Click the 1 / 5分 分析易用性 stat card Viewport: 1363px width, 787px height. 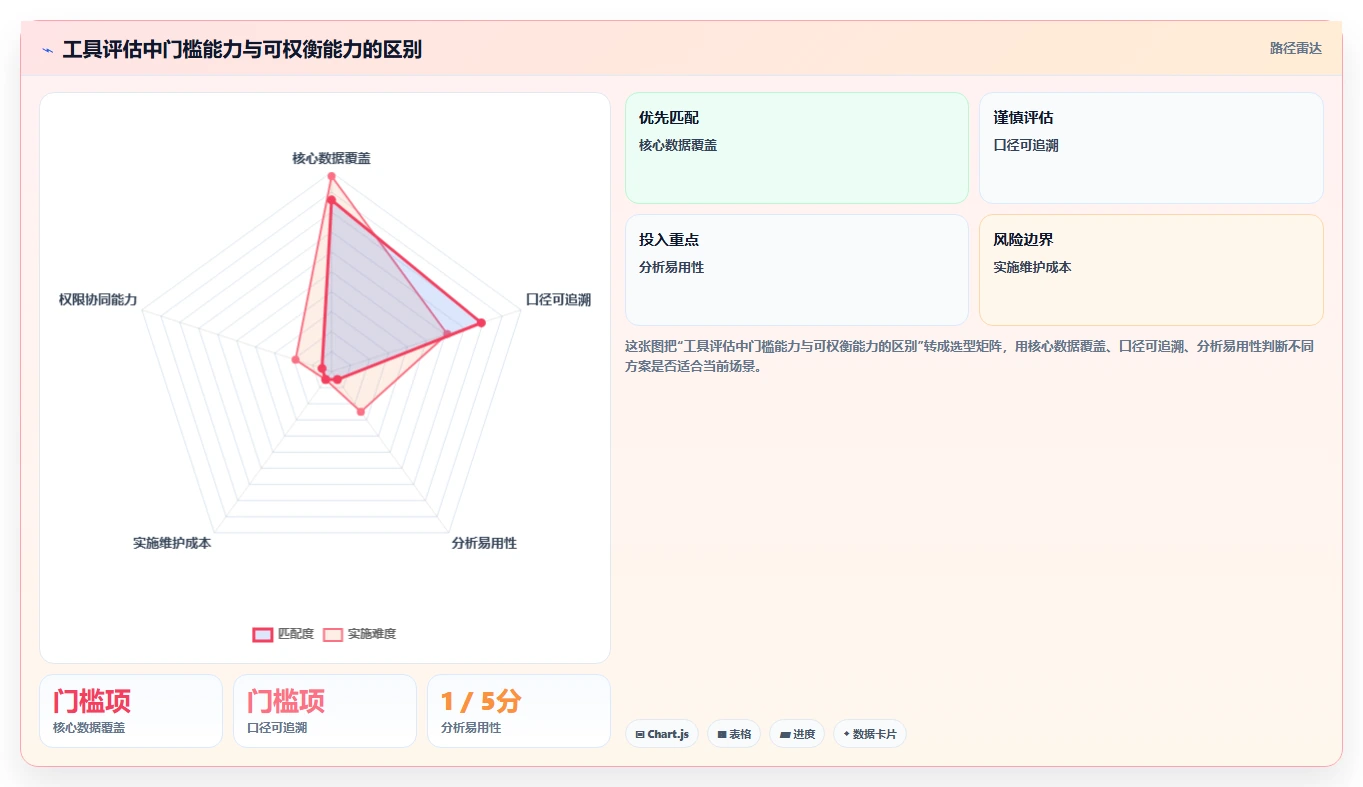pos(519,711)
